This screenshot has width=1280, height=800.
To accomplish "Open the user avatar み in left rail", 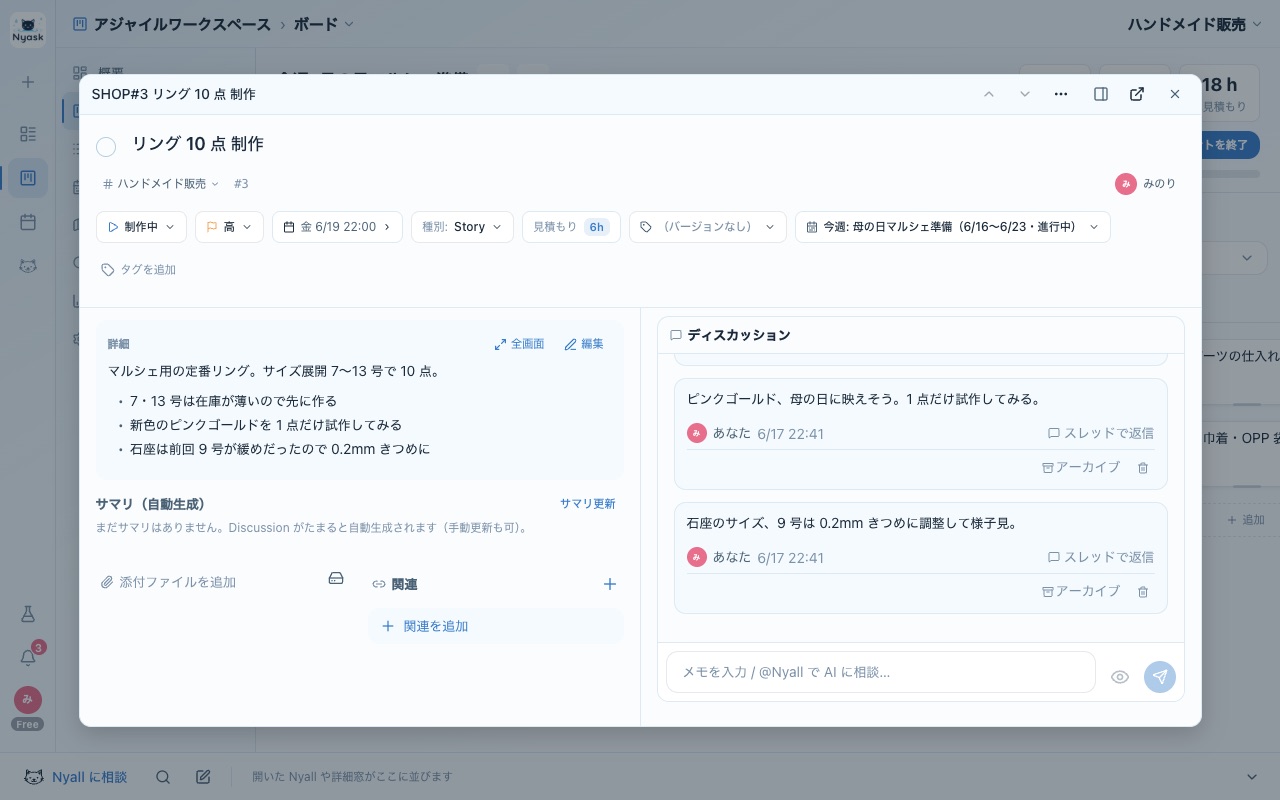I will 28,699.
